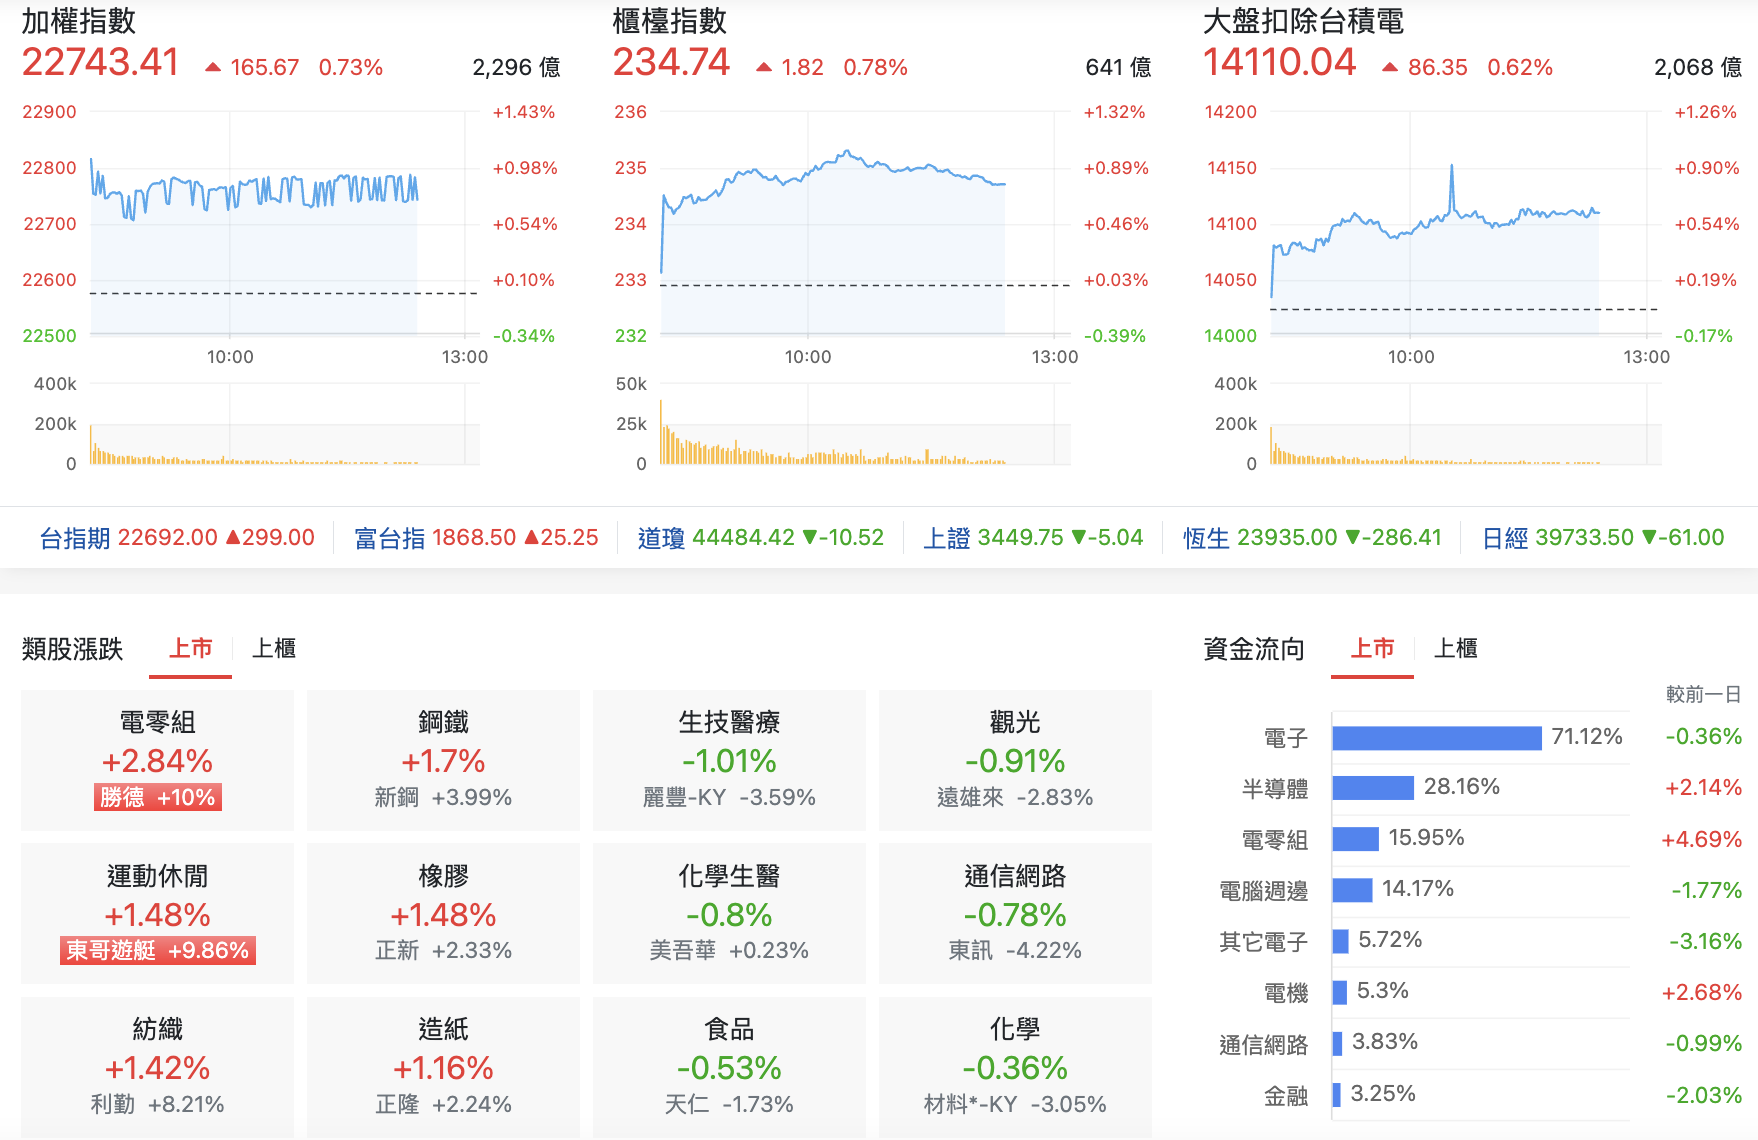Open 橡膠 sector card
Screen dimensions: 1758x1140
click(x=443, y=913)
